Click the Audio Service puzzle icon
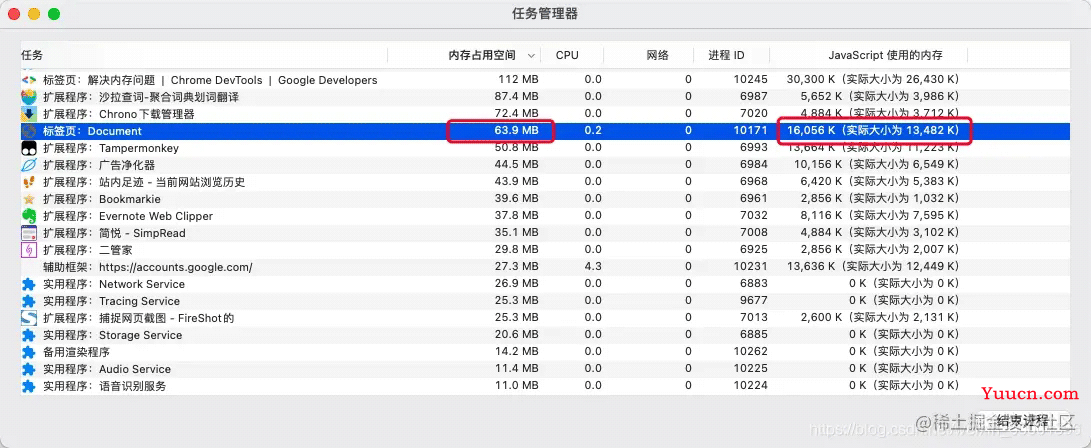 click(x=29, y=369)
